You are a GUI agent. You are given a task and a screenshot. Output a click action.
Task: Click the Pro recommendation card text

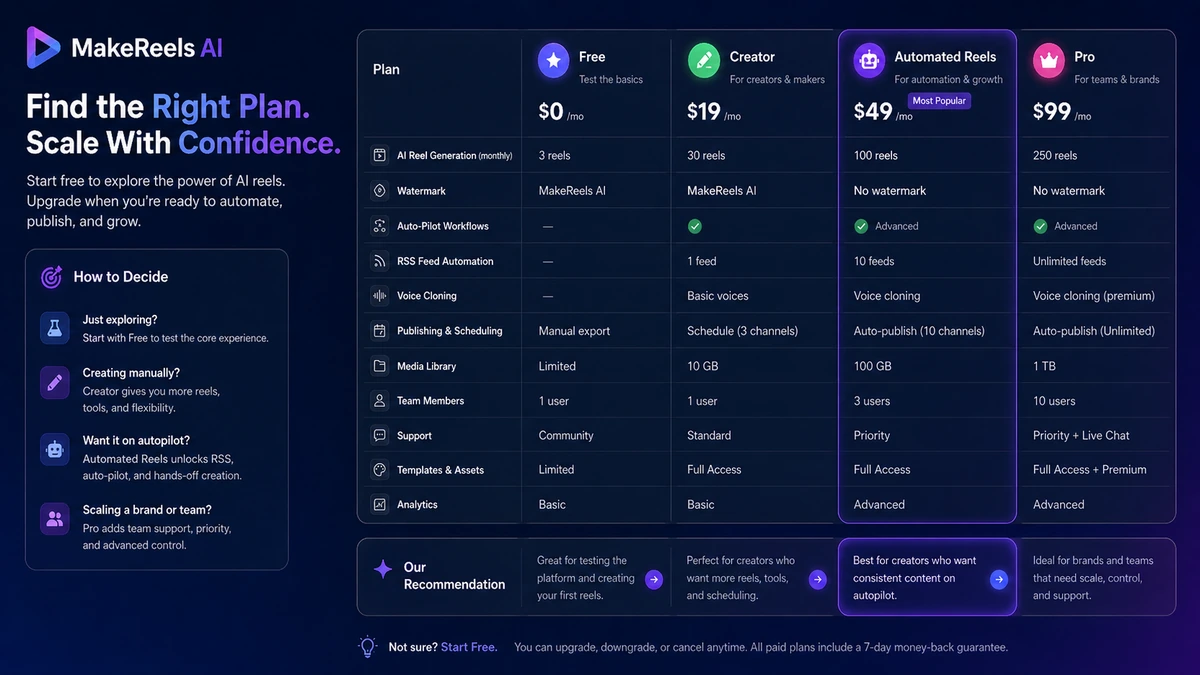(1093, 578)
